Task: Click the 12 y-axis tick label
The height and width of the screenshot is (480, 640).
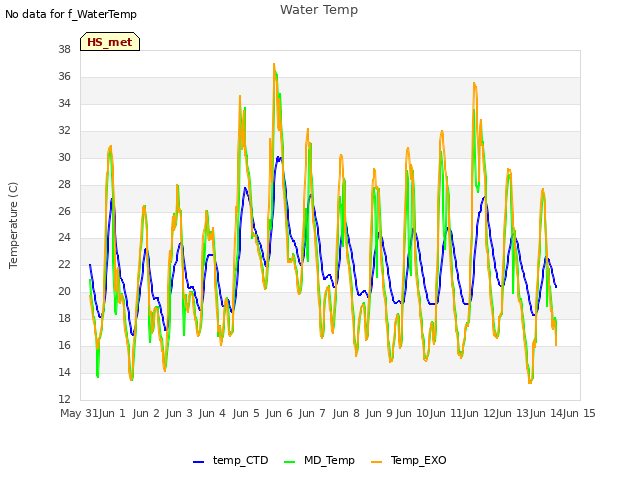Action: point(64,399)
